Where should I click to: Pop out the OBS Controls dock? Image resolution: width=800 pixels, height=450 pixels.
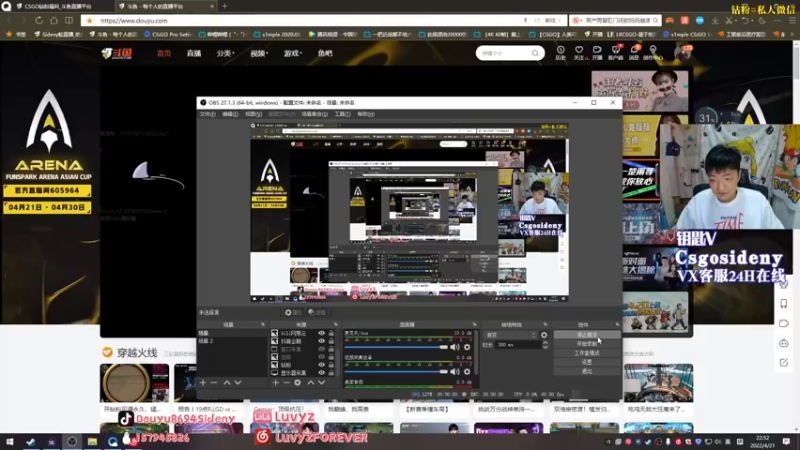pyautogui.click(x=617, y=324)
